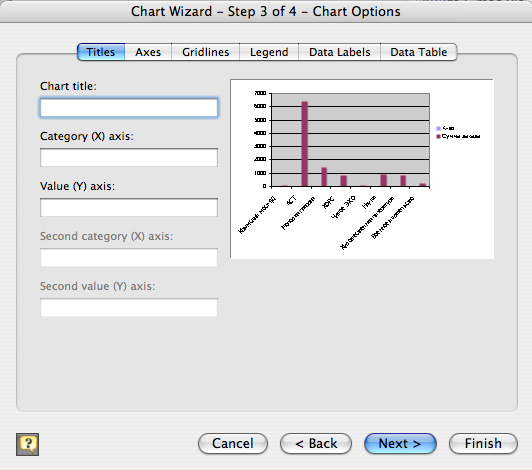Focus the Chart title text field
Viewport: 532px width, 470px height.
pyautogui.click(x=129, y=108)
